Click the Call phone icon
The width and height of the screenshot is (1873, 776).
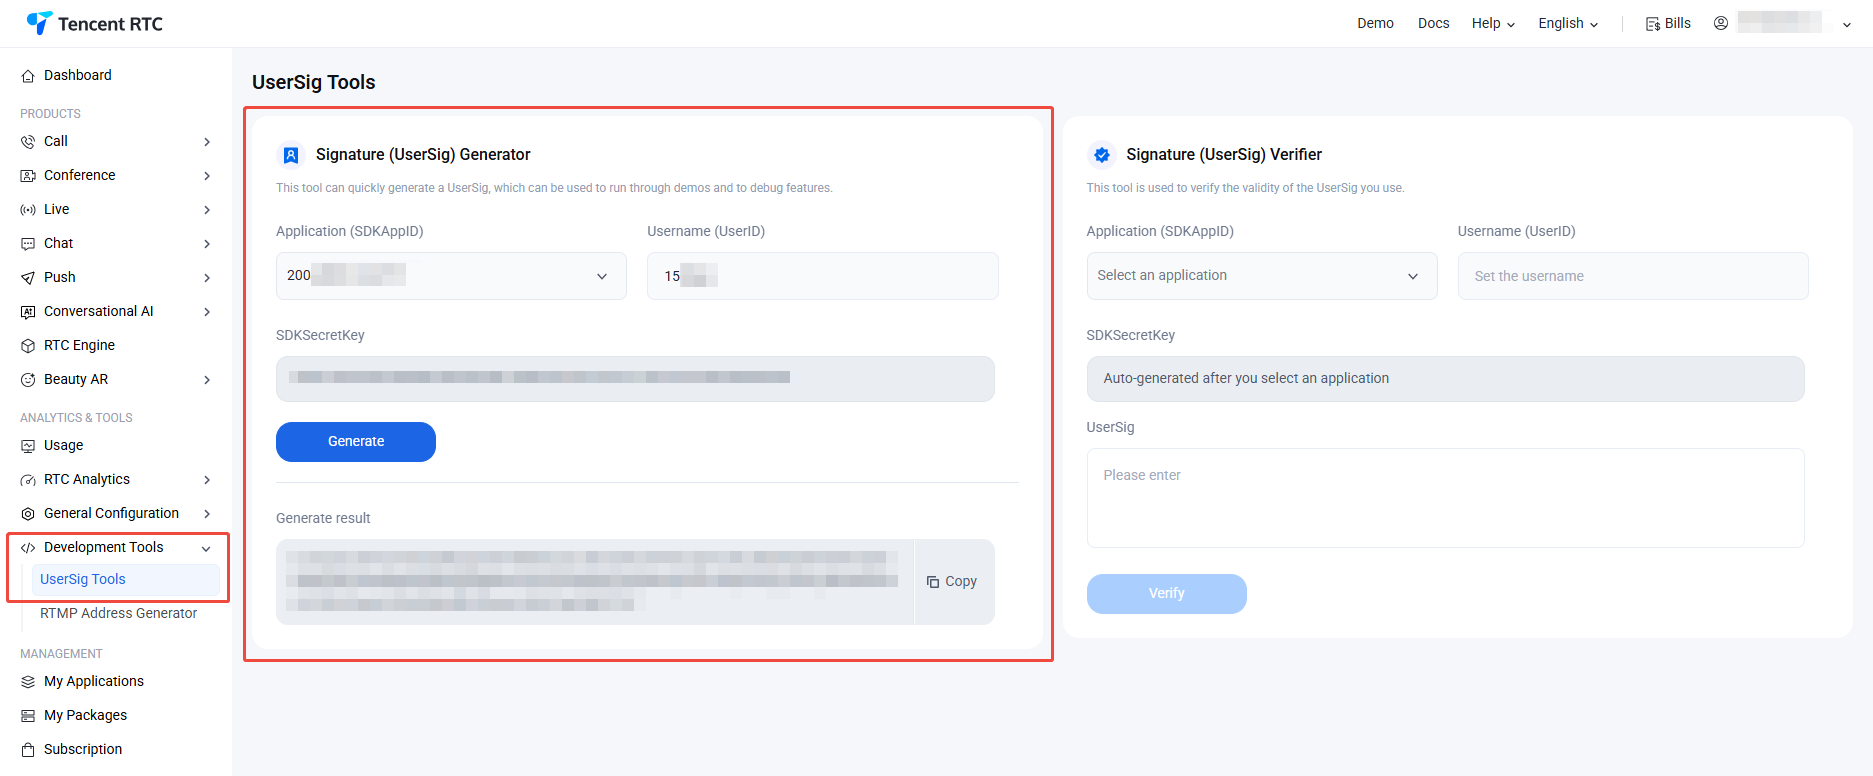pyautogui.click(x=28, y=142)
